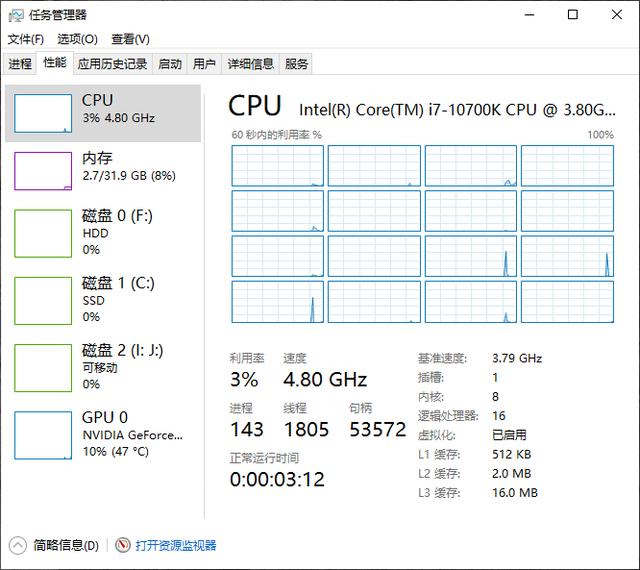Switch to the 应用历史记录 tab

tap(112, 64)
